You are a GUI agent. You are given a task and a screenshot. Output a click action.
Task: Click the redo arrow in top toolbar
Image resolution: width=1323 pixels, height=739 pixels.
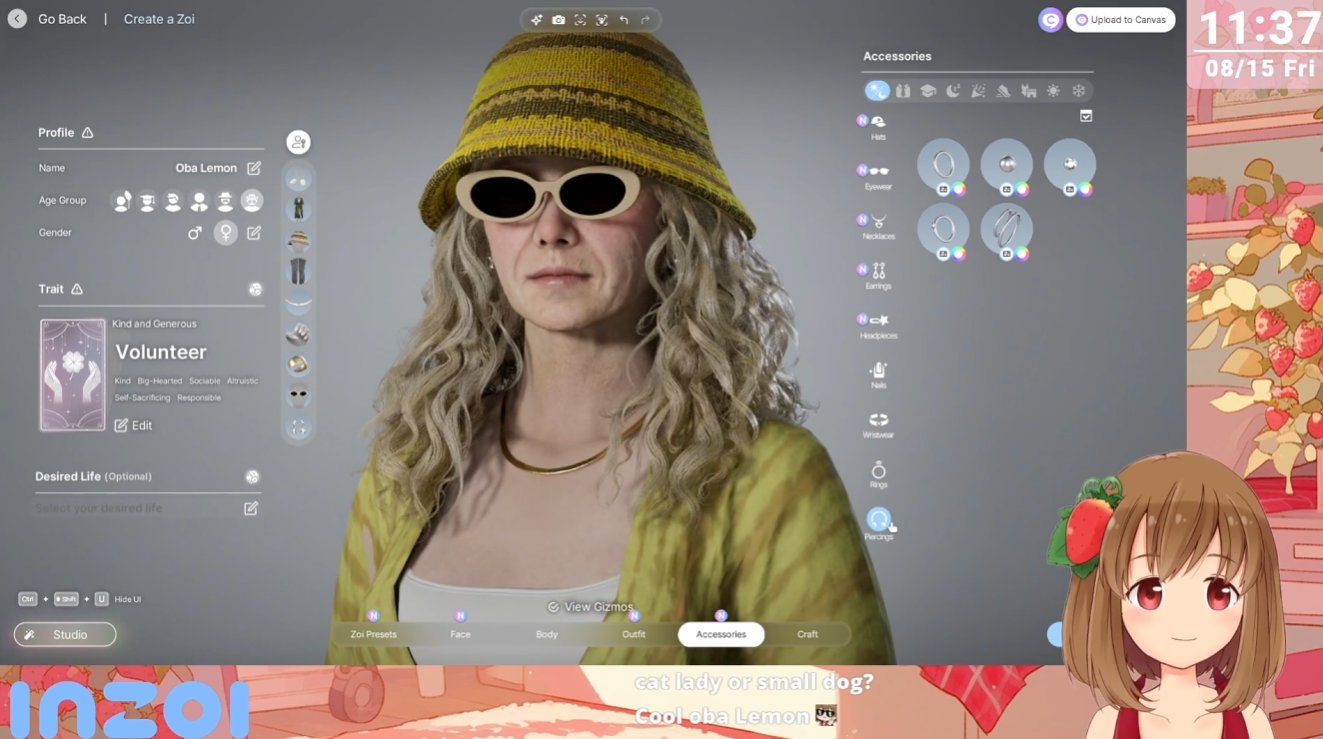[x=645, y=20]
